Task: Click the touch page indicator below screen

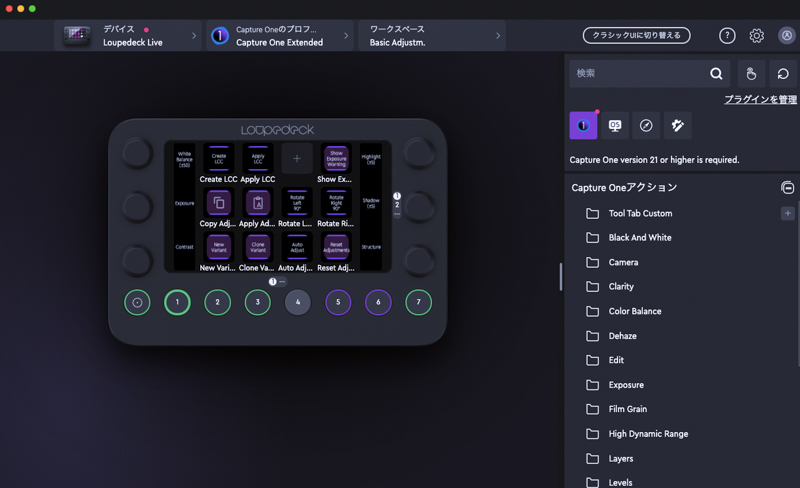Action: (x=277, y=282)
